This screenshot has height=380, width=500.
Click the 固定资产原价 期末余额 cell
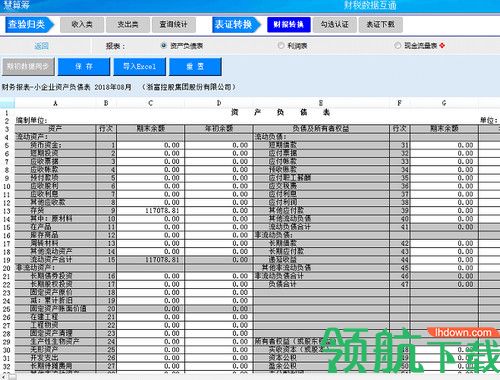150,292
